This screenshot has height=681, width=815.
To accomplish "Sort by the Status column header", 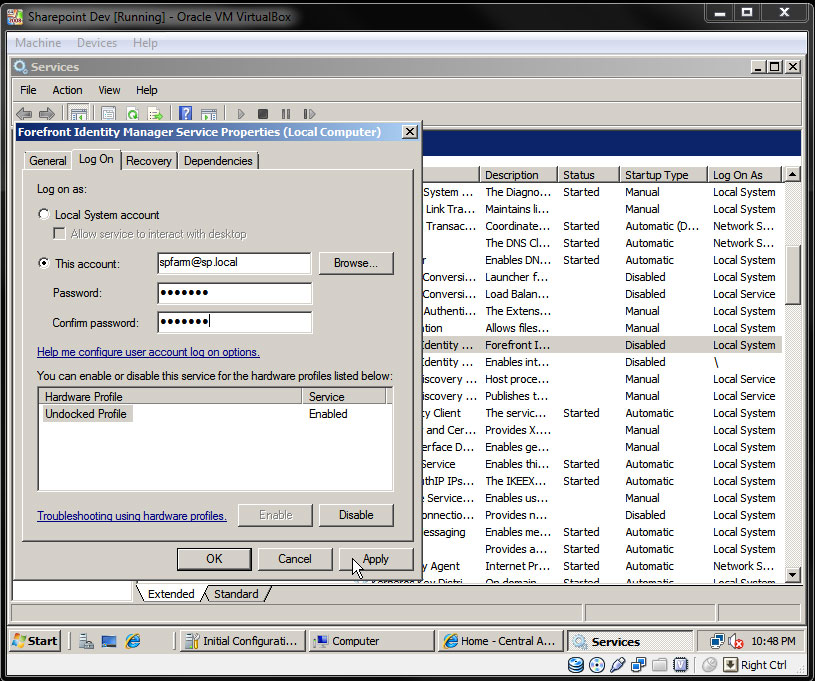I will (x=588, y=175).
